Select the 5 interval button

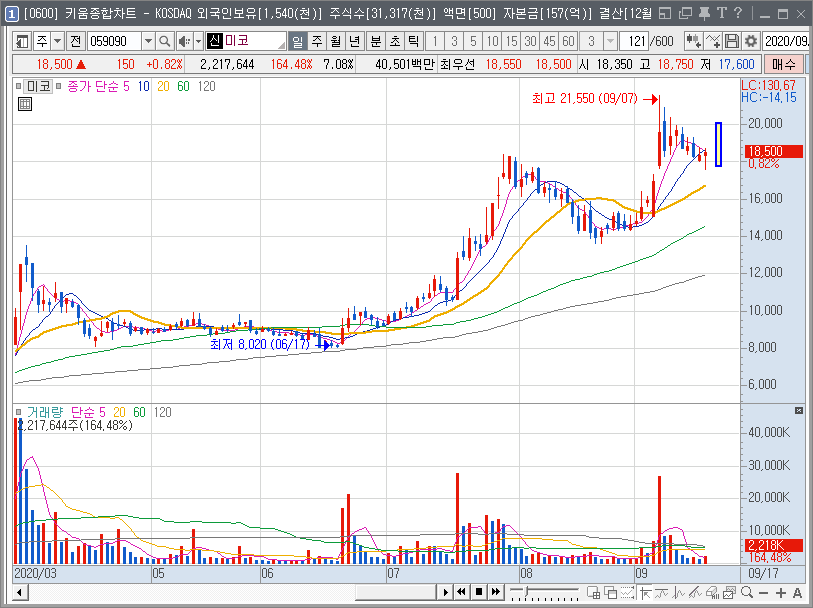tap(473, 41)
